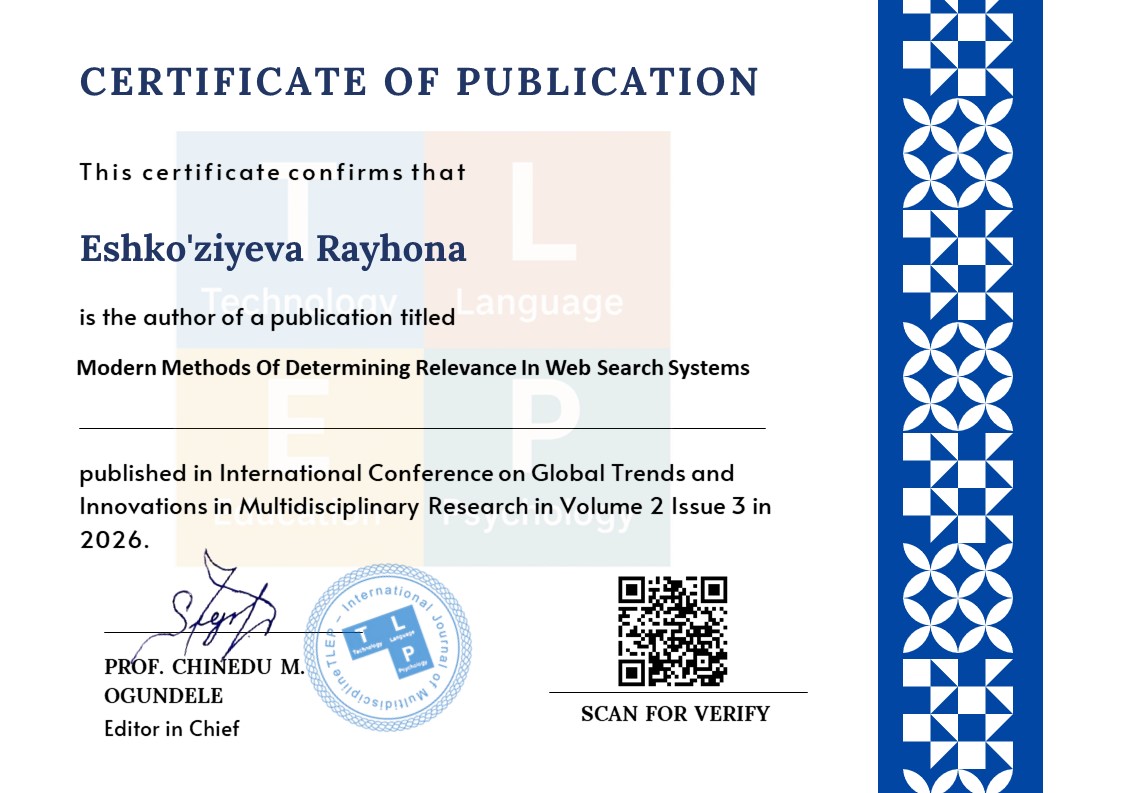Click the Editor in Chief text

pyautogui.click(x=171, y=729)
